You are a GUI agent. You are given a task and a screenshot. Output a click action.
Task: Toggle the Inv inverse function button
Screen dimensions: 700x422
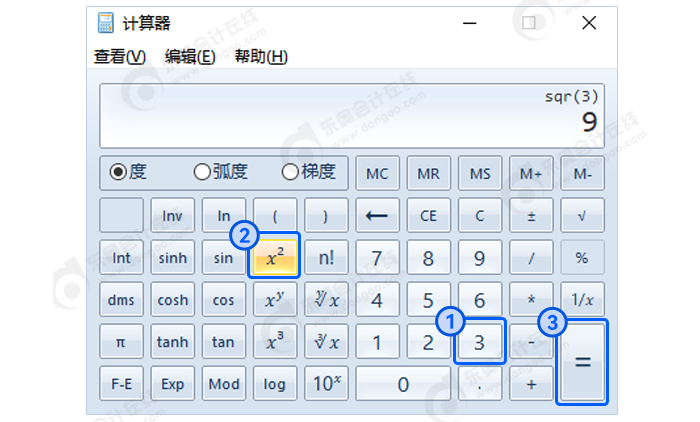coord(172,215)
